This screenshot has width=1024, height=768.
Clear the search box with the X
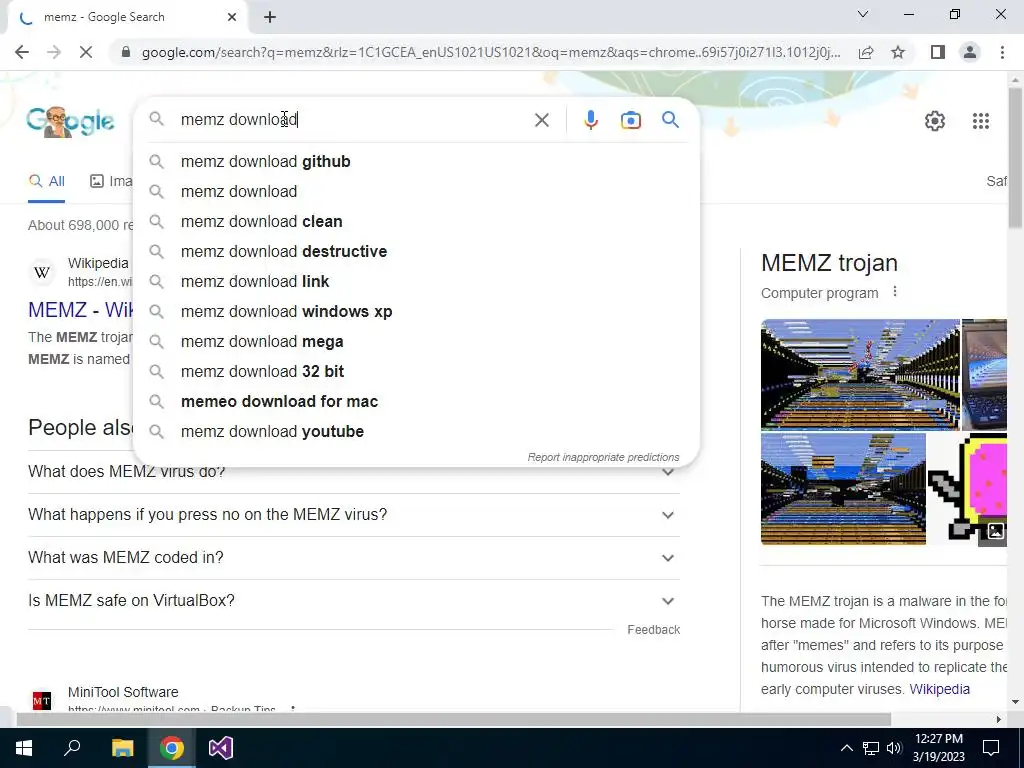[541, 120]
